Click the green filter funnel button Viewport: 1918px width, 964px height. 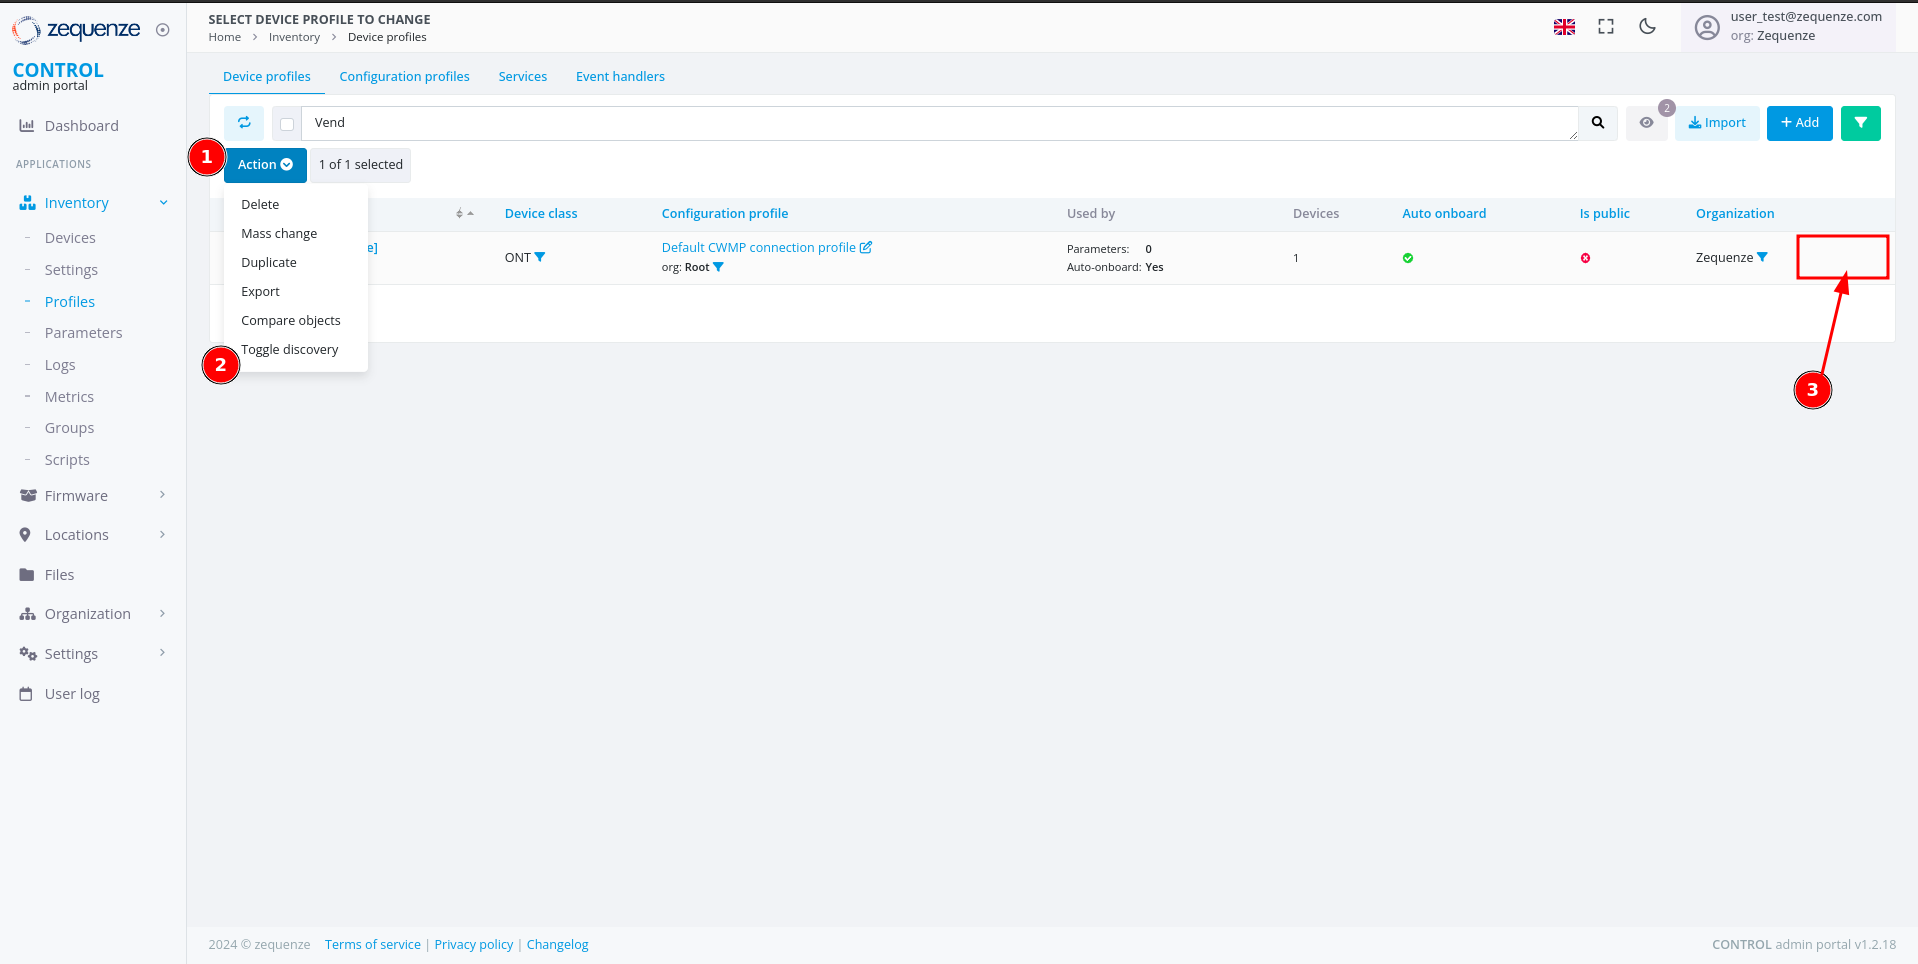tap(1860, 123)
